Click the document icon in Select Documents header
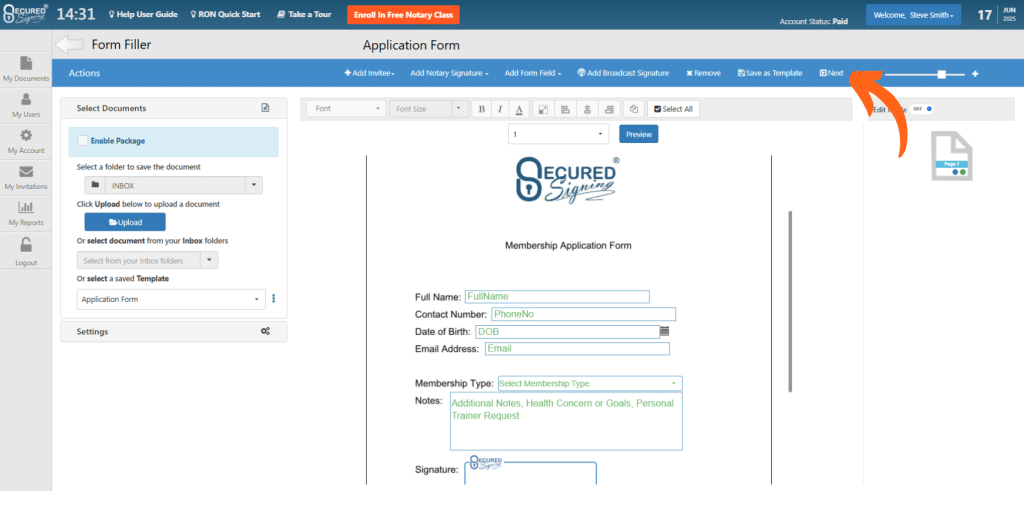Viewport: 1024px width, 514px height. [265, 108]
